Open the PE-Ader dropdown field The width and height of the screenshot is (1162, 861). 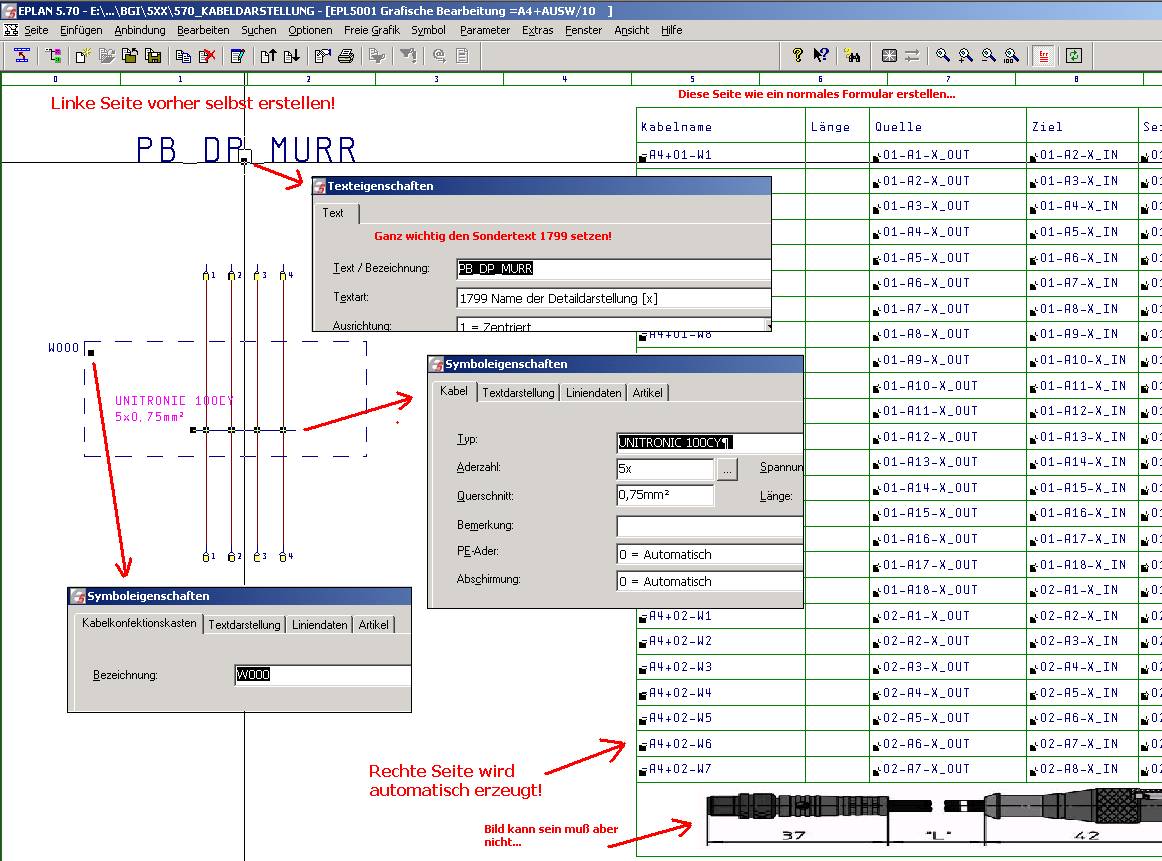(709, 554)
